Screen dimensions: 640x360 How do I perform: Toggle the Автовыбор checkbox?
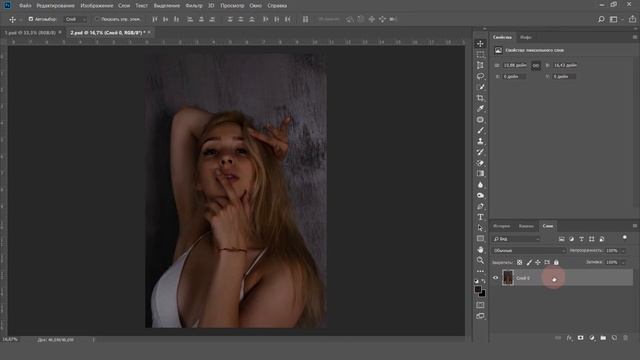click(31, 19)
